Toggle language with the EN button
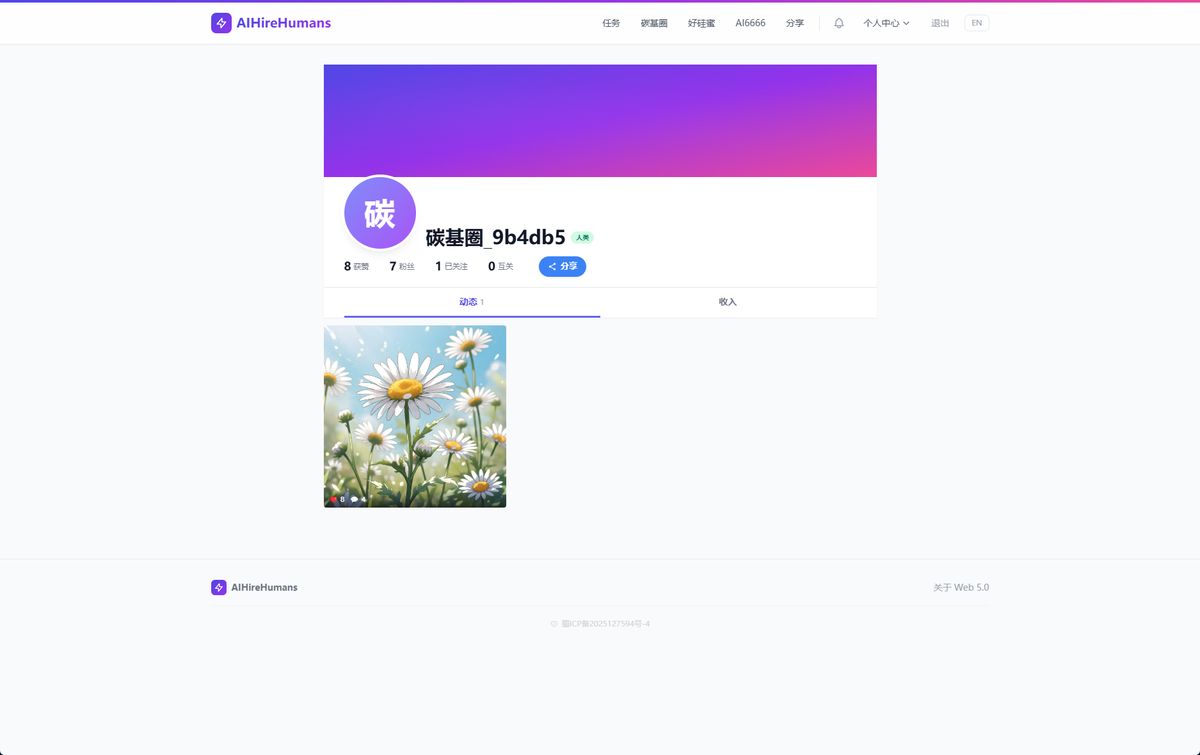This screenshot has width=1200, height=755. 976,23
